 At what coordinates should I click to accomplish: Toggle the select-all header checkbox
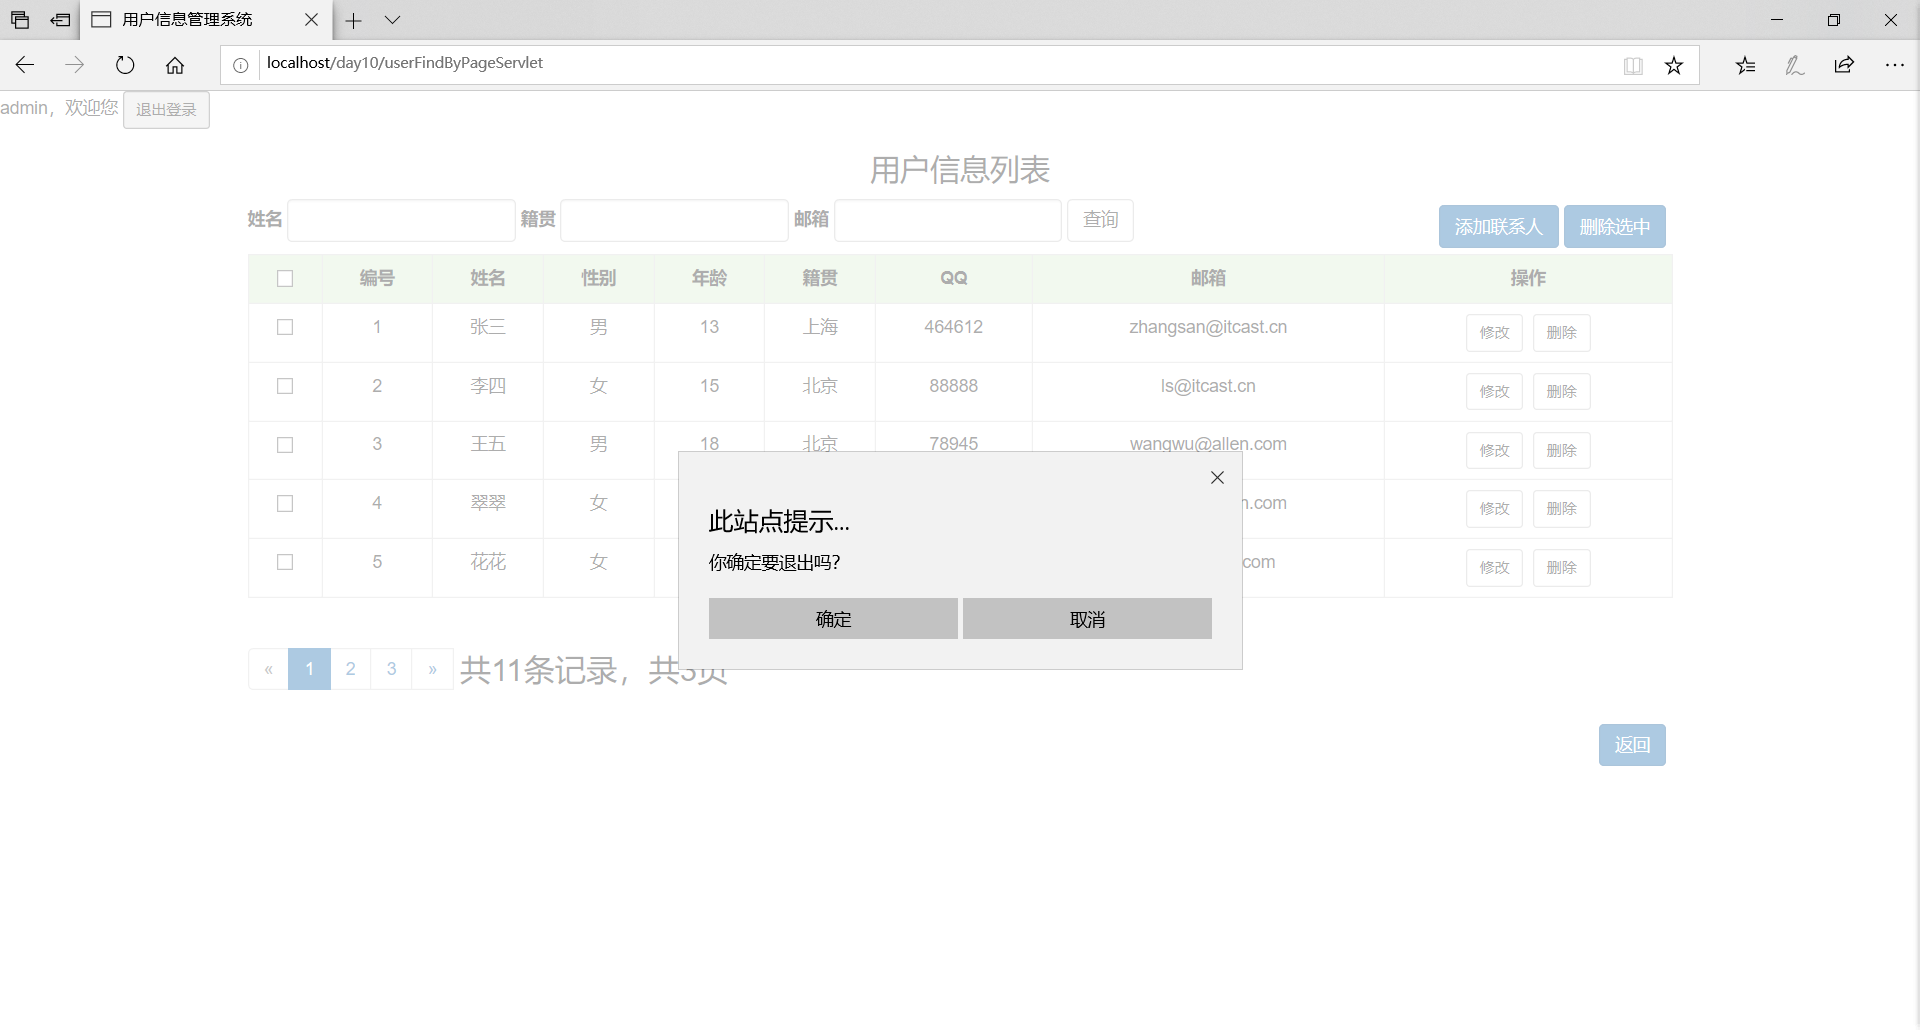pos(285,279)
